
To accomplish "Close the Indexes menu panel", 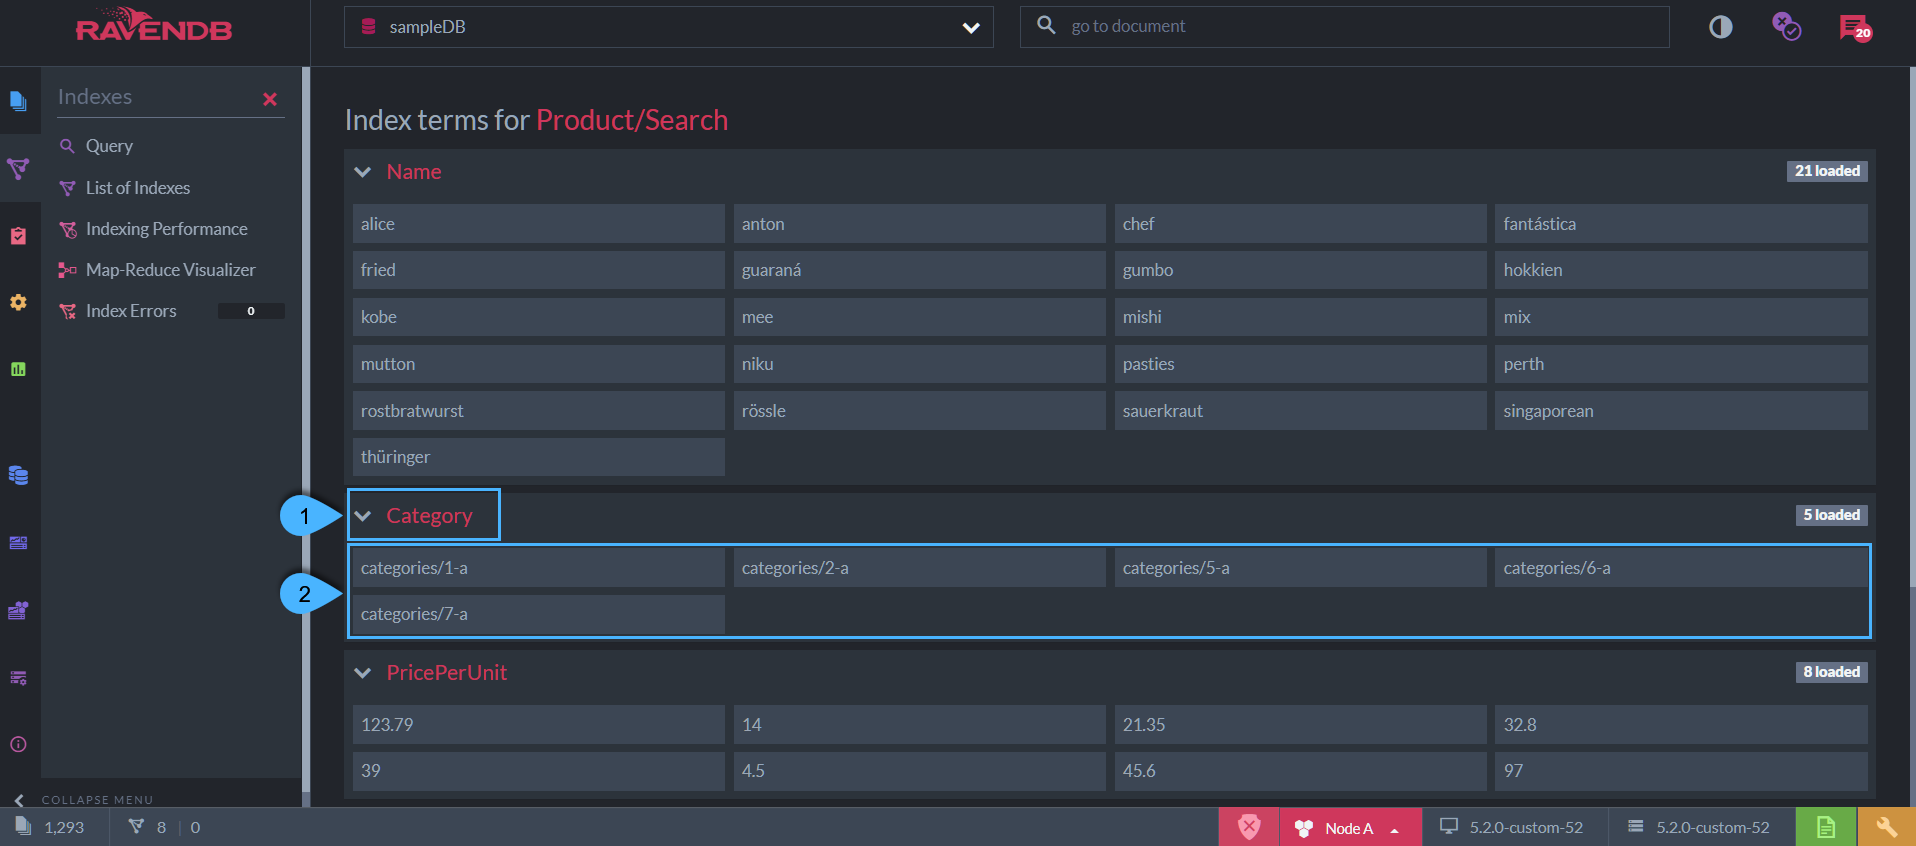I will [x=269, y=99].
